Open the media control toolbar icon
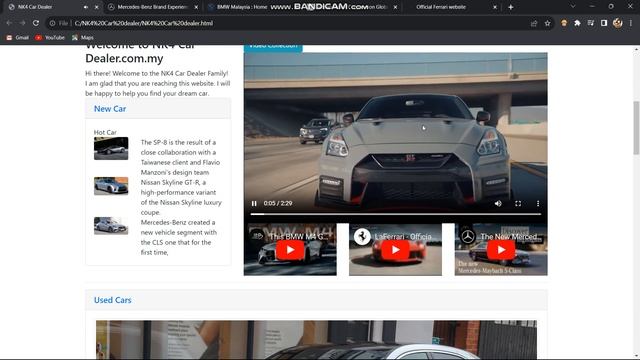 [x=591, y=23]
